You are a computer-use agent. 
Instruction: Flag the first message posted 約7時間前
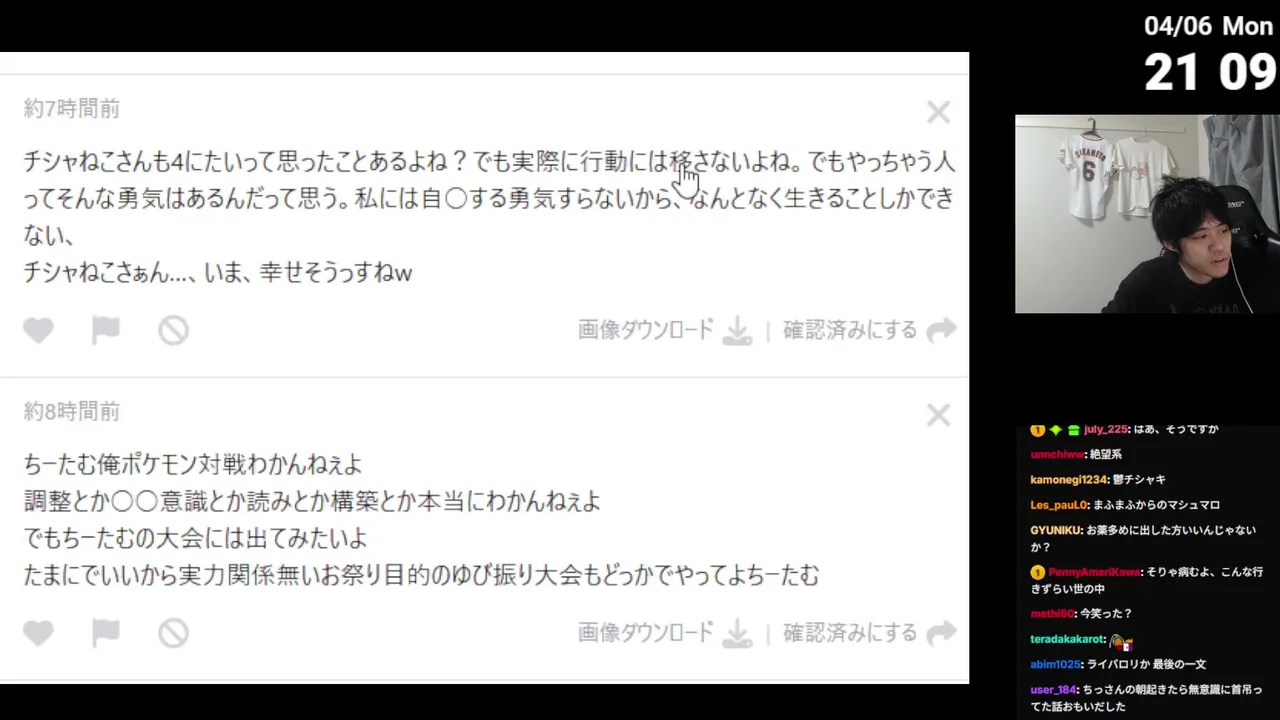[x=106, y=330]
